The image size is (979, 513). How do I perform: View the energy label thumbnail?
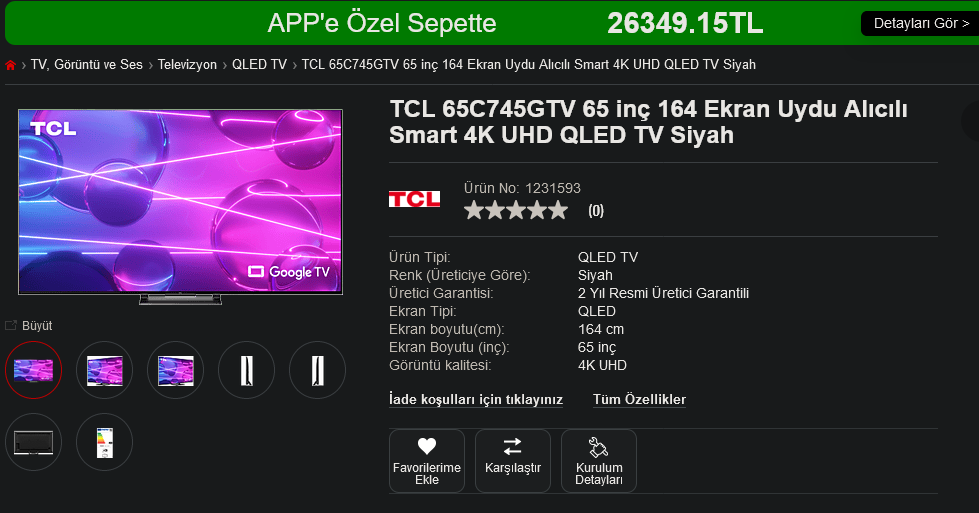click(104, 442)
